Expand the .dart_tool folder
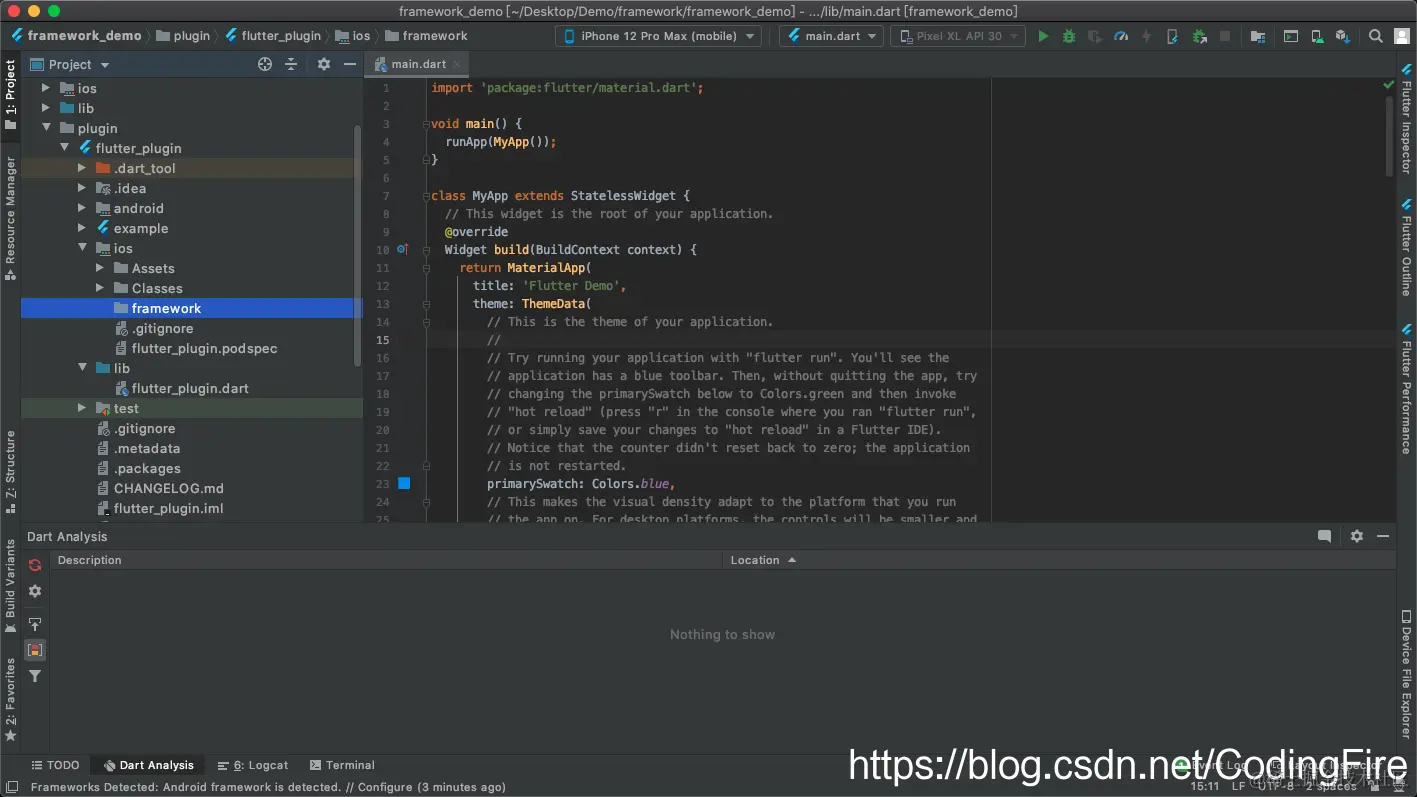1417x797 pixels. coord(82,168)
